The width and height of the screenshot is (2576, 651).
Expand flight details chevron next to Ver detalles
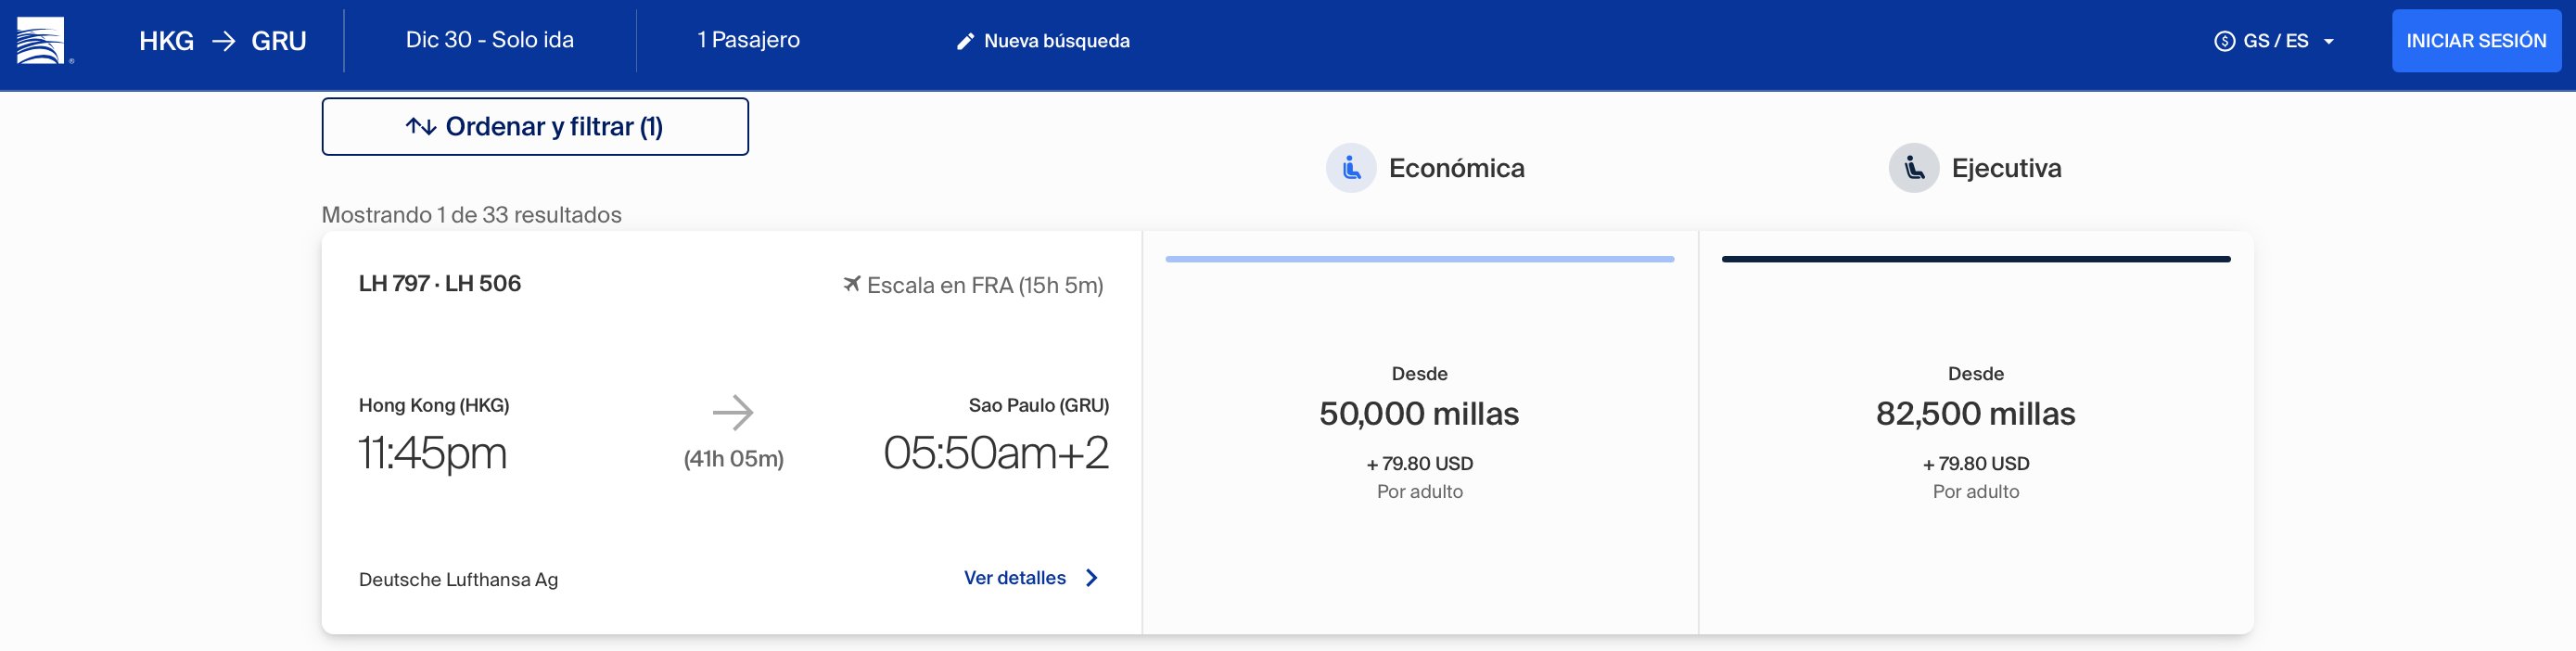pyautogui.click(x=1092, y=578)
